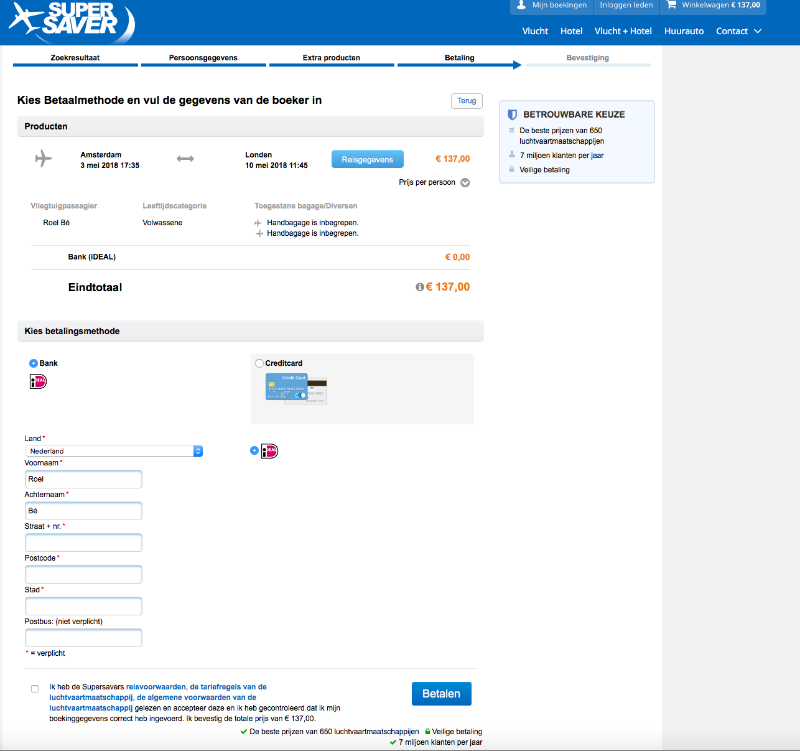Select the Bank payment radio button

point(34,363)
